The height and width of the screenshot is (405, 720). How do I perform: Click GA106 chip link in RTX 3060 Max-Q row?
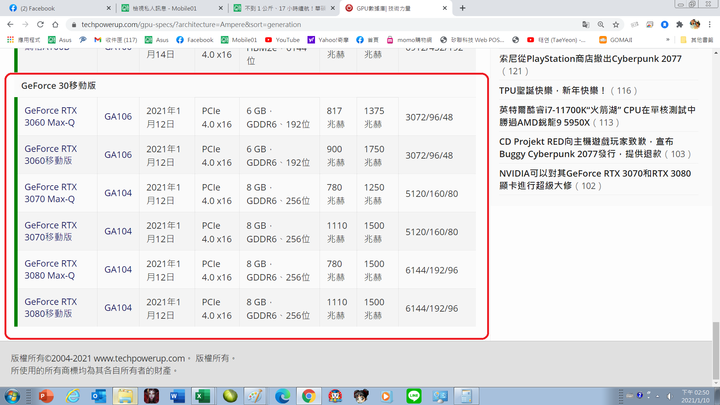coord(118,117)
